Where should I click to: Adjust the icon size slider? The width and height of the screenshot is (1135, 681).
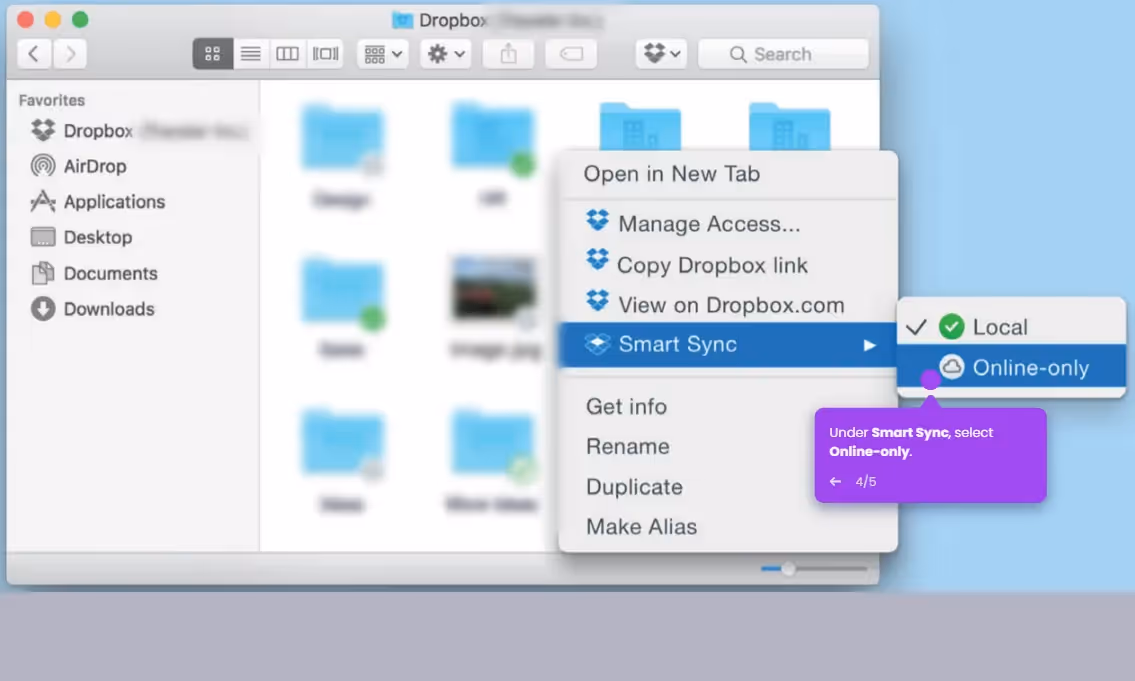coord(814,569)
